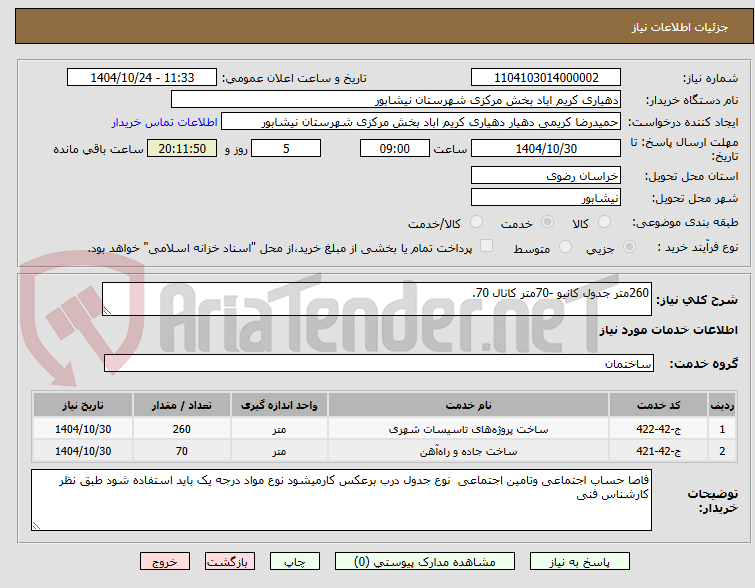Click ساعت باقی مانده label
The image size is (755, 588).
[x=98, y=149]
